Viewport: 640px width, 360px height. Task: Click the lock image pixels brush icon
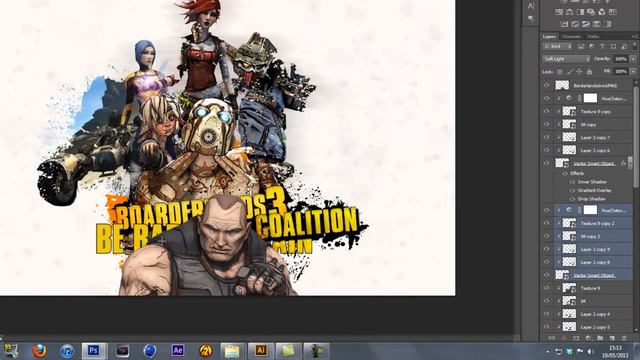(569, 72)
